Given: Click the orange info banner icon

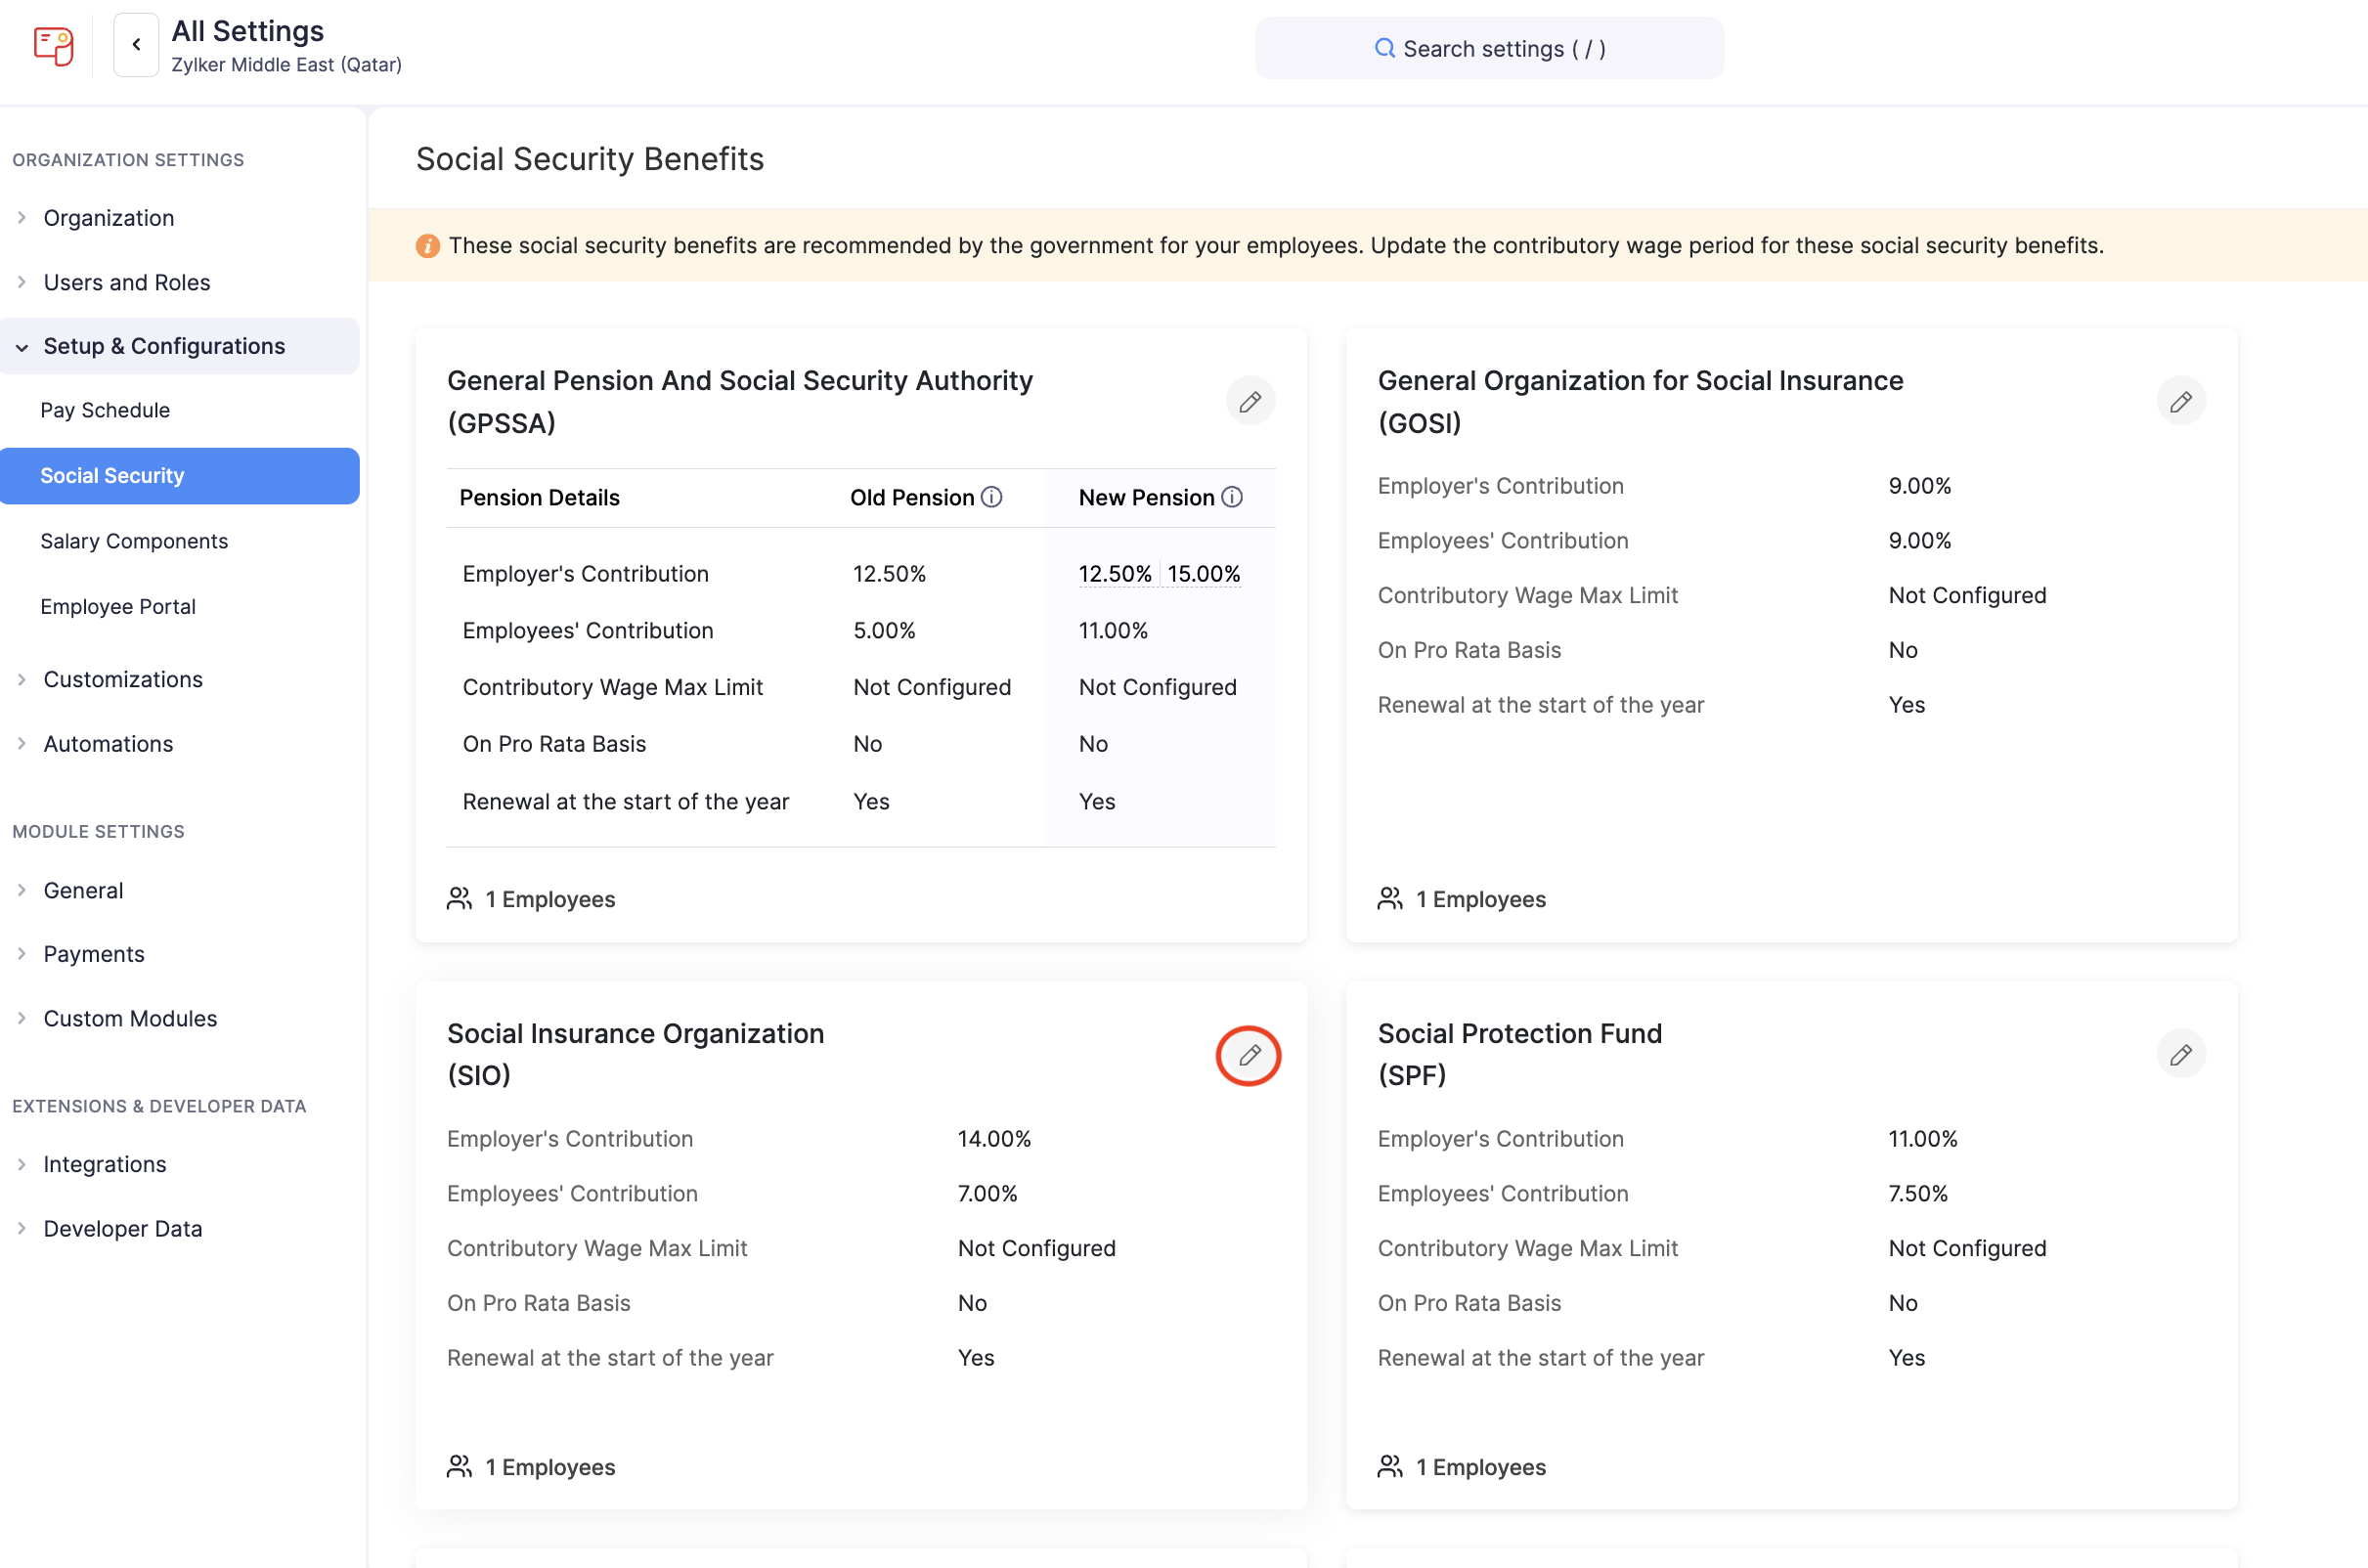Looking at the screenshot, I should (x=427, y=246).
